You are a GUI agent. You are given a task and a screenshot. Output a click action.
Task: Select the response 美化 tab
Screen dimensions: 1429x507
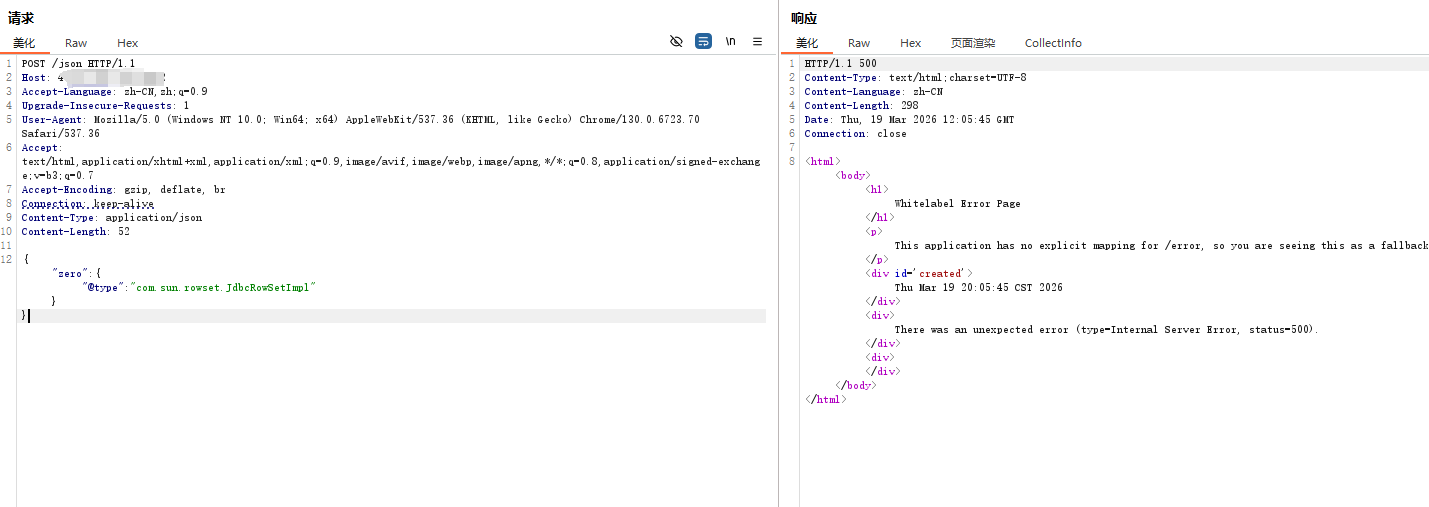(x=807, y=43)
